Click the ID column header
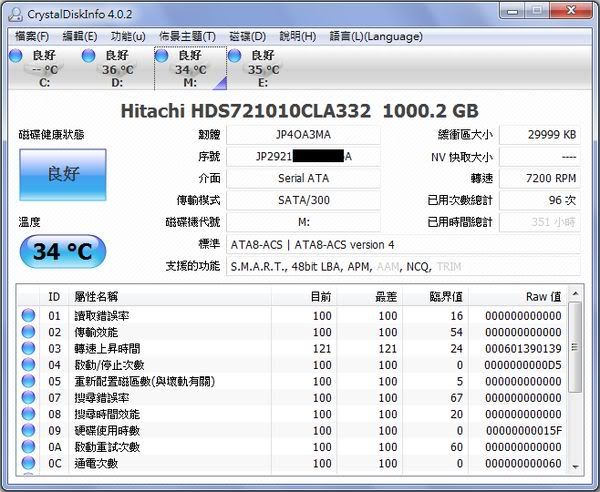This screenshot has width=600, height=492. 54,297
